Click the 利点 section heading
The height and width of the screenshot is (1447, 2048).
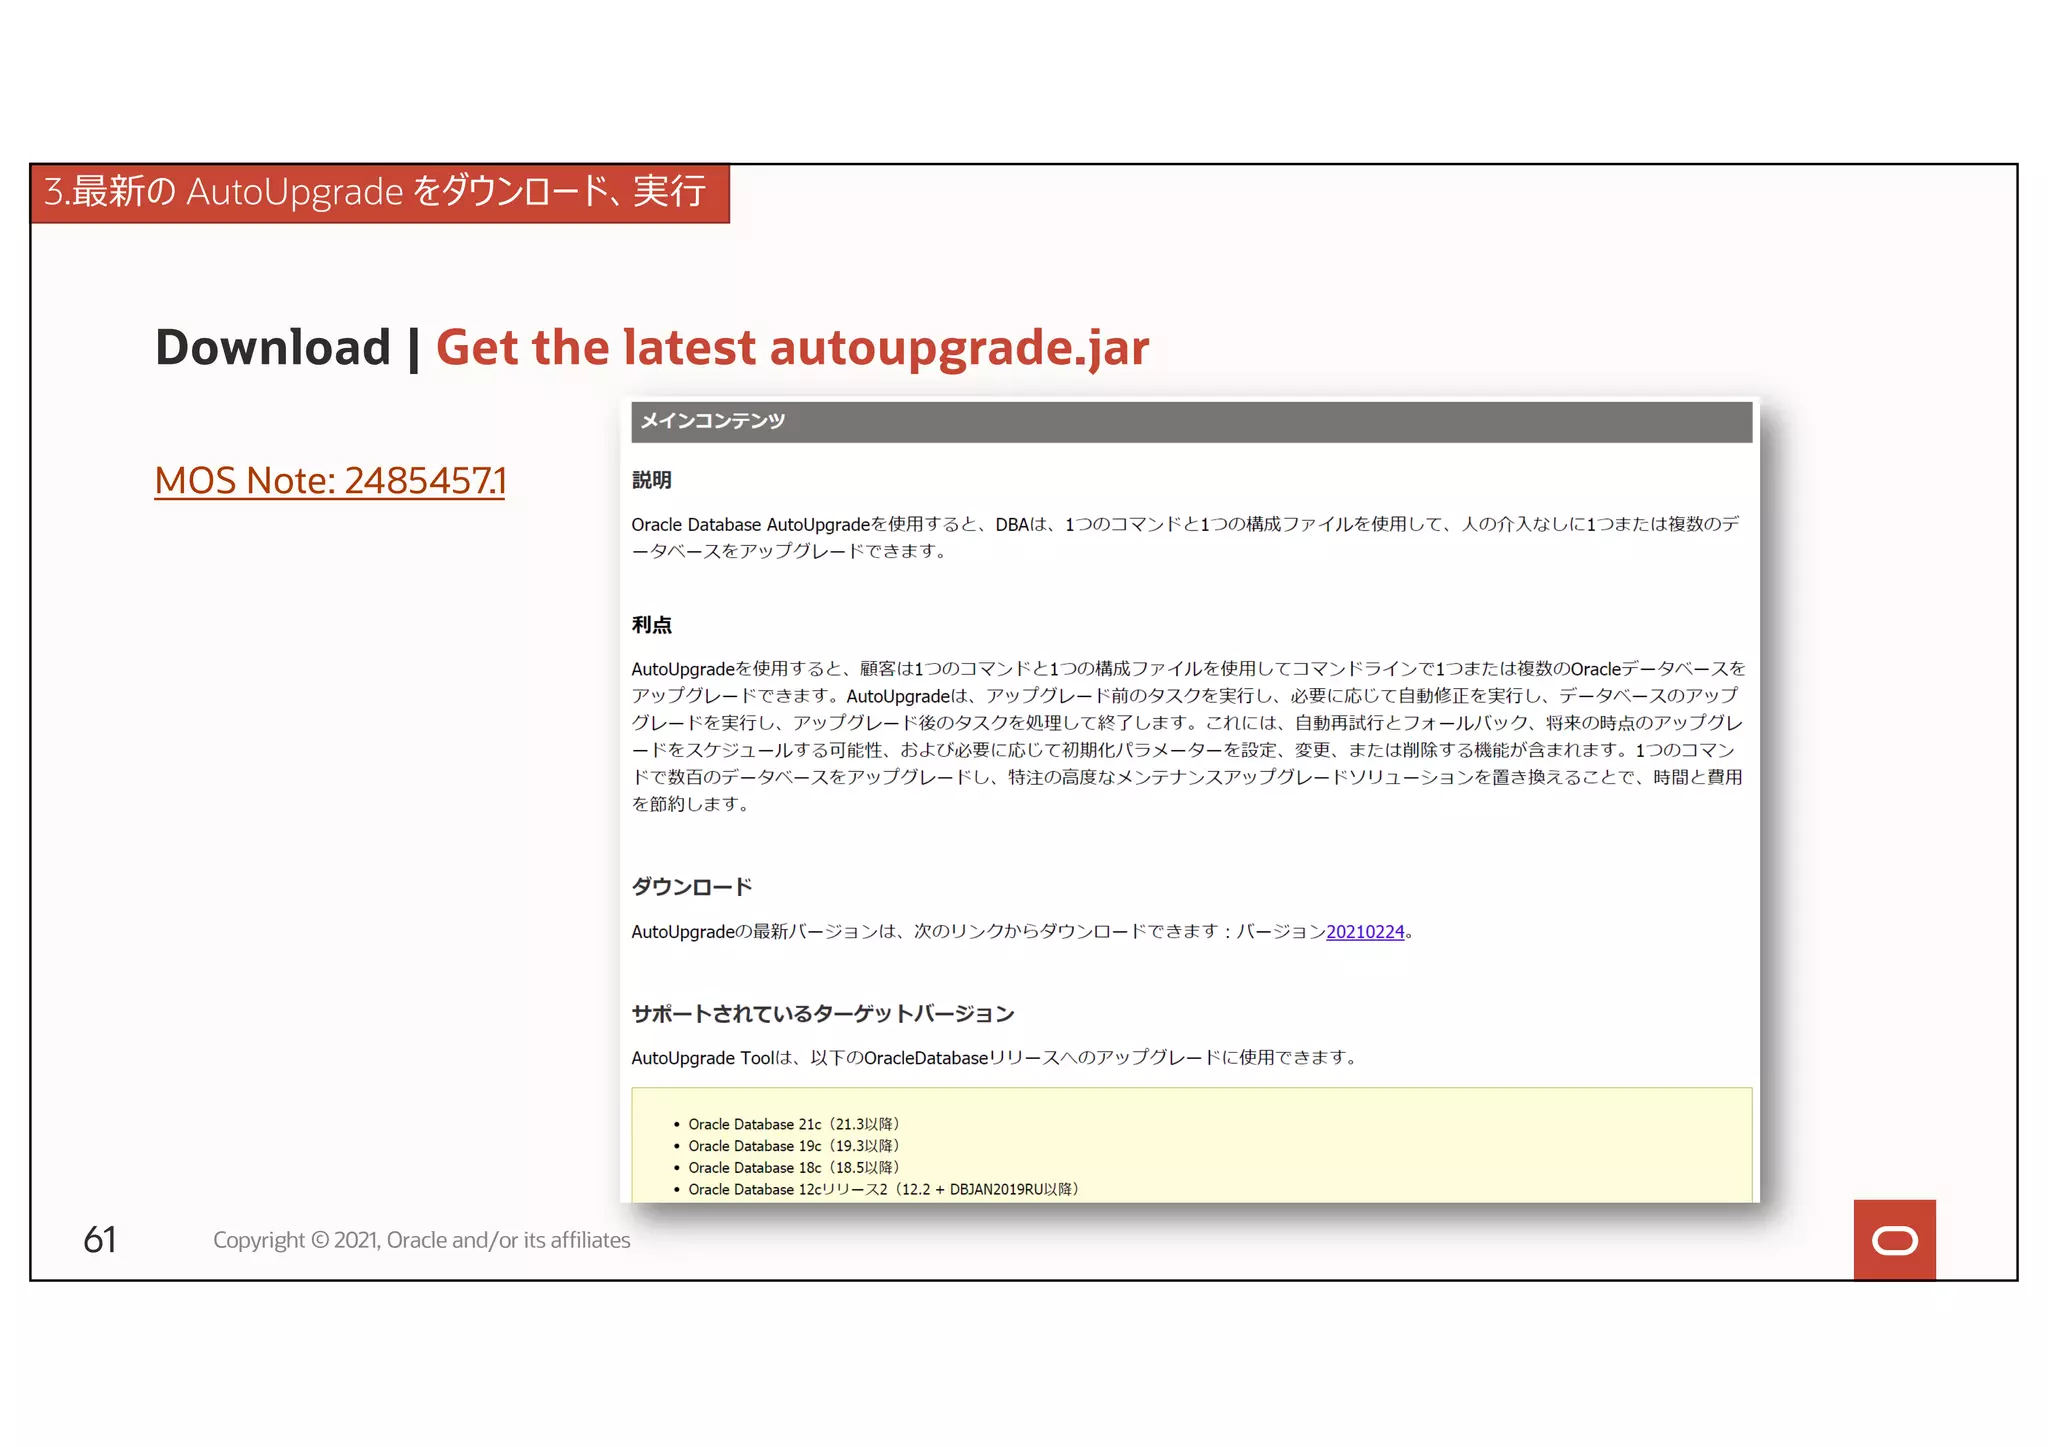(x=651, y=625)
